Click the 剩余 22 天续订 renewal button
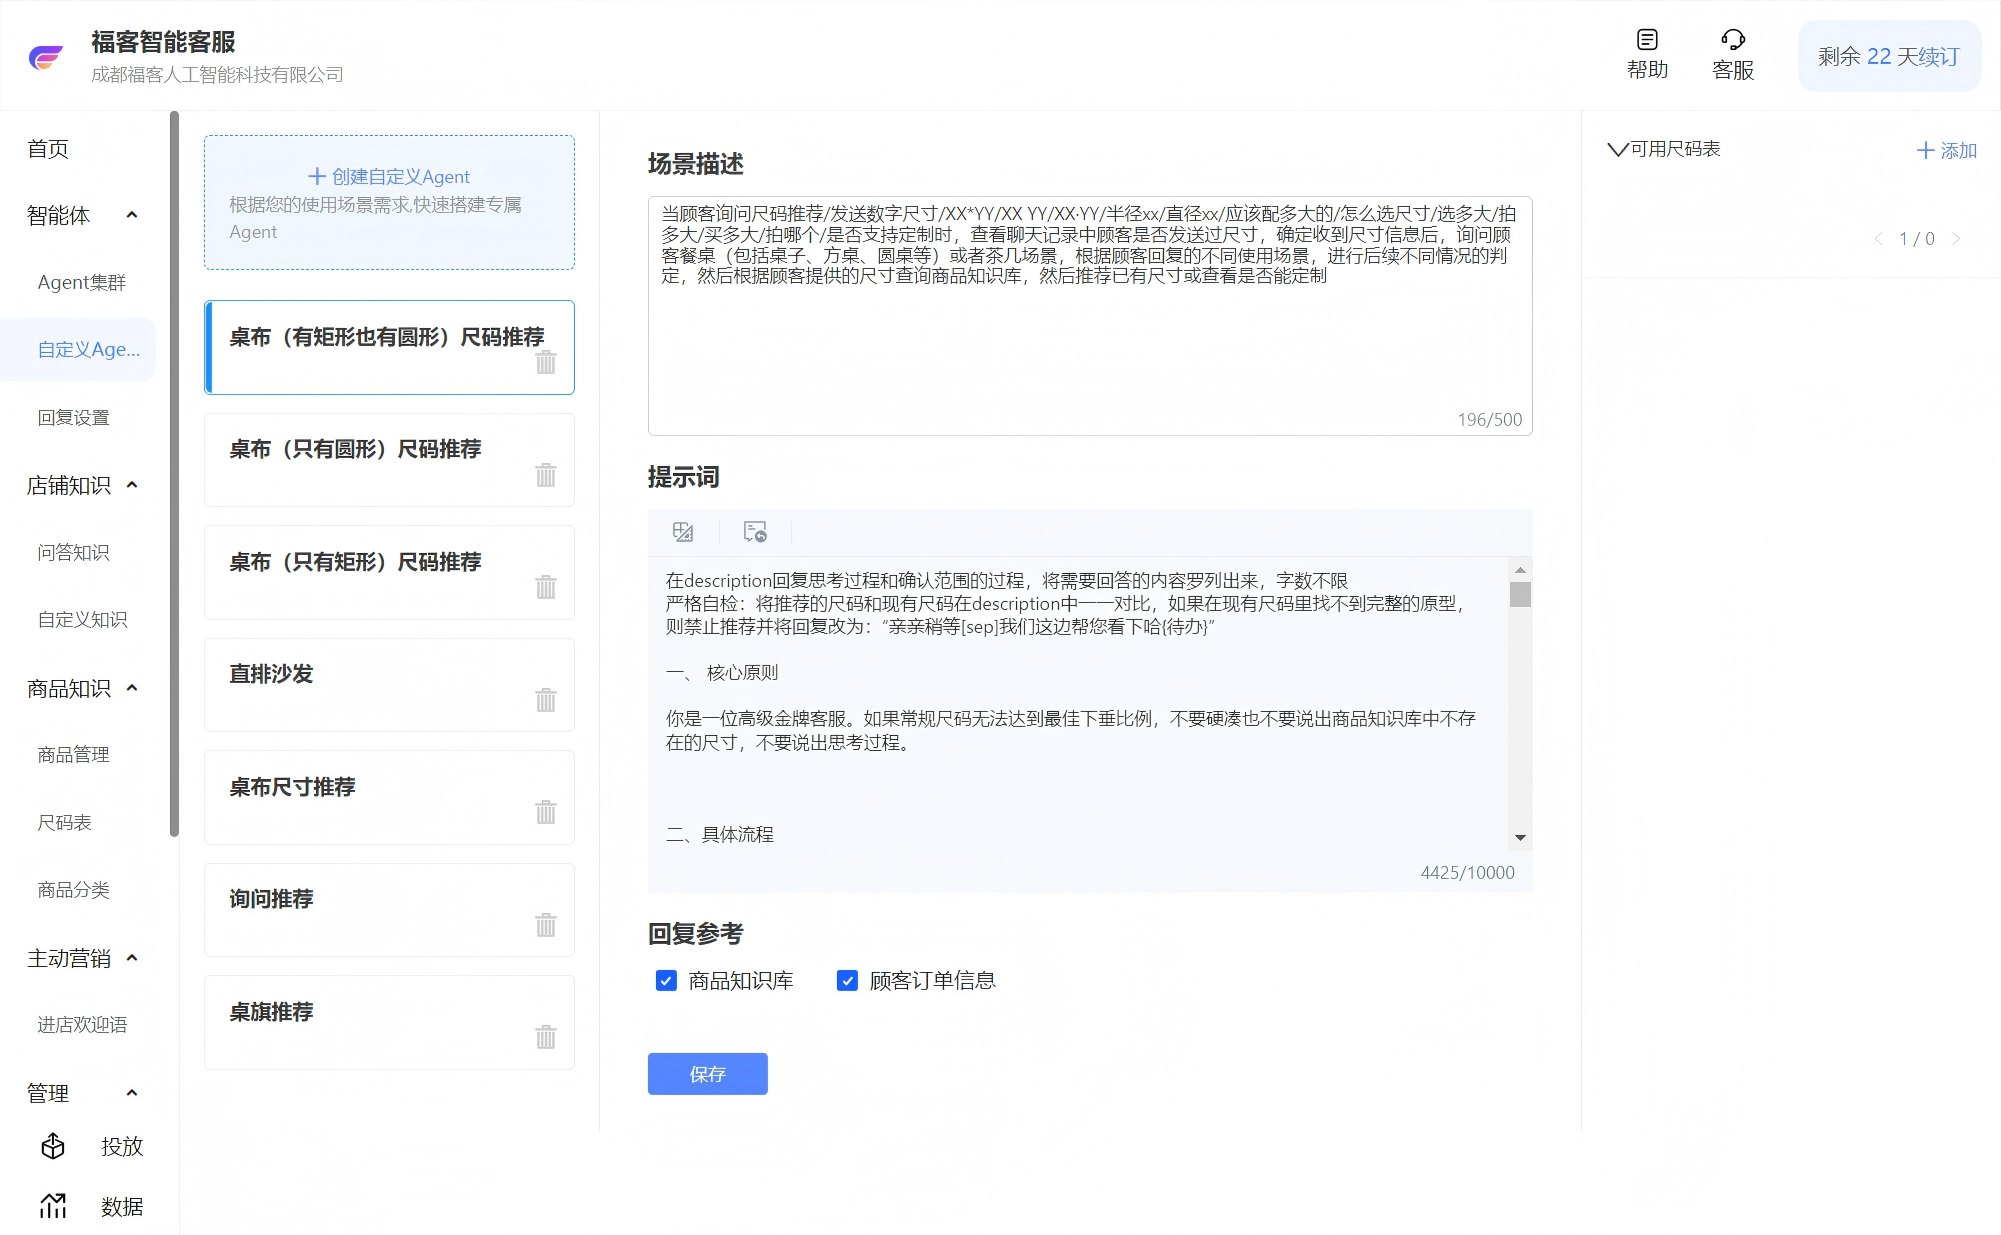 point(1889,57)
